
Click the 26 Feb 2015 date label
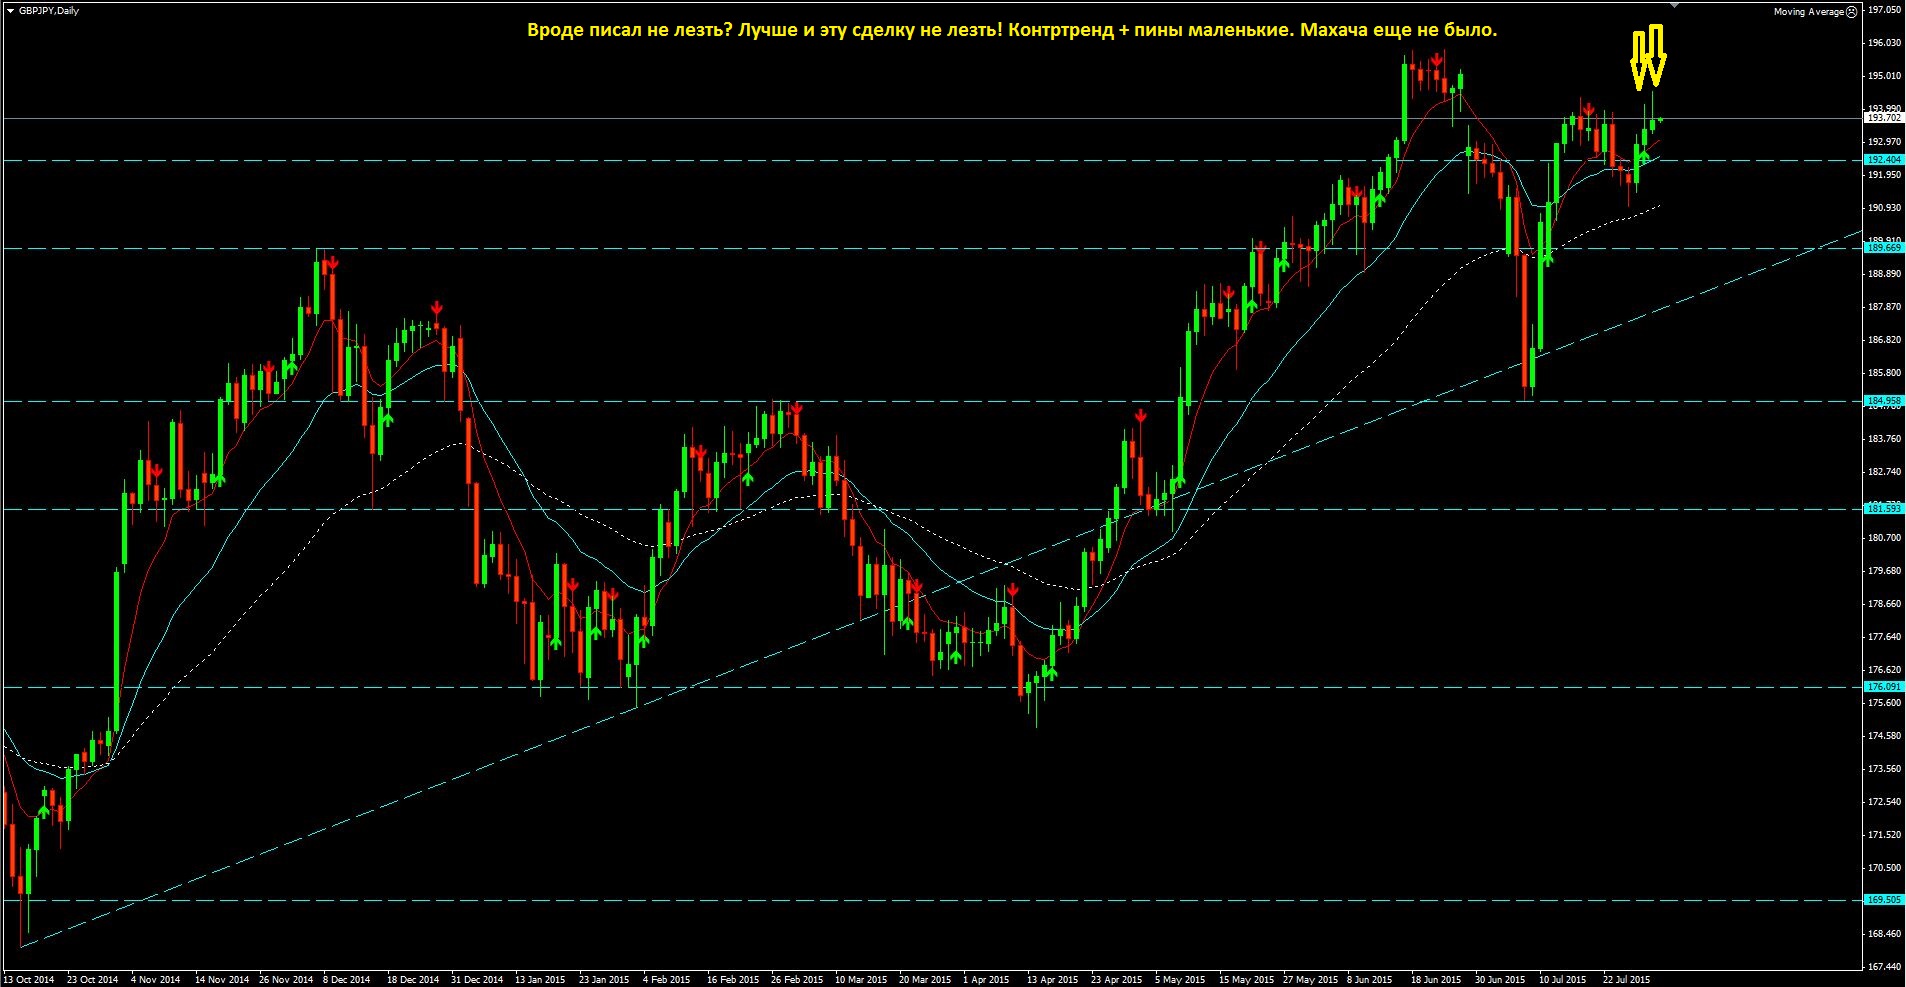click(797, 980)
